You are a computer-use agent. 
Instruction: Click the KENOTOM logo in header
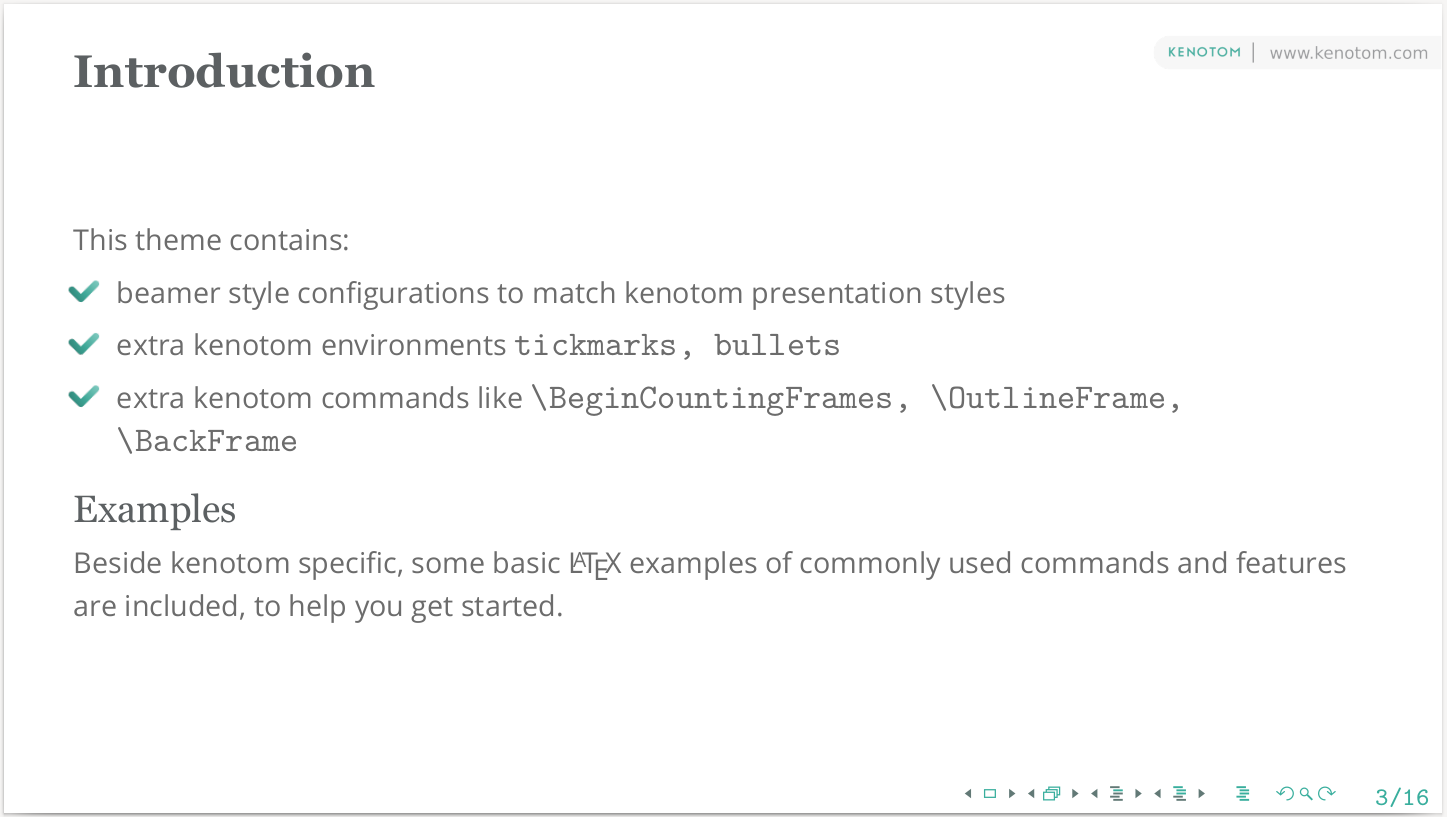point(1204,52)
